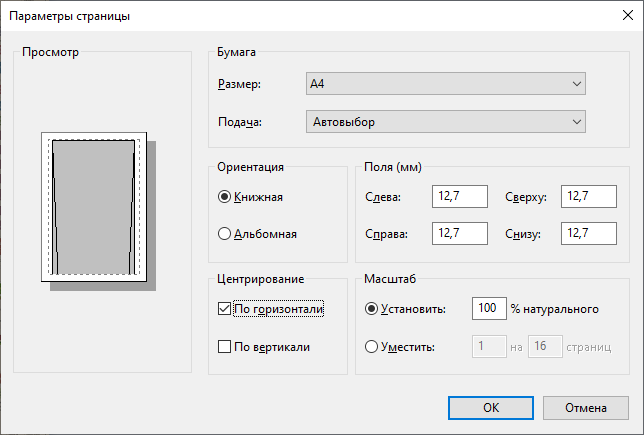Open the Подача paper source dropdown
Viewport: 644px width, 435px height.
446,122
